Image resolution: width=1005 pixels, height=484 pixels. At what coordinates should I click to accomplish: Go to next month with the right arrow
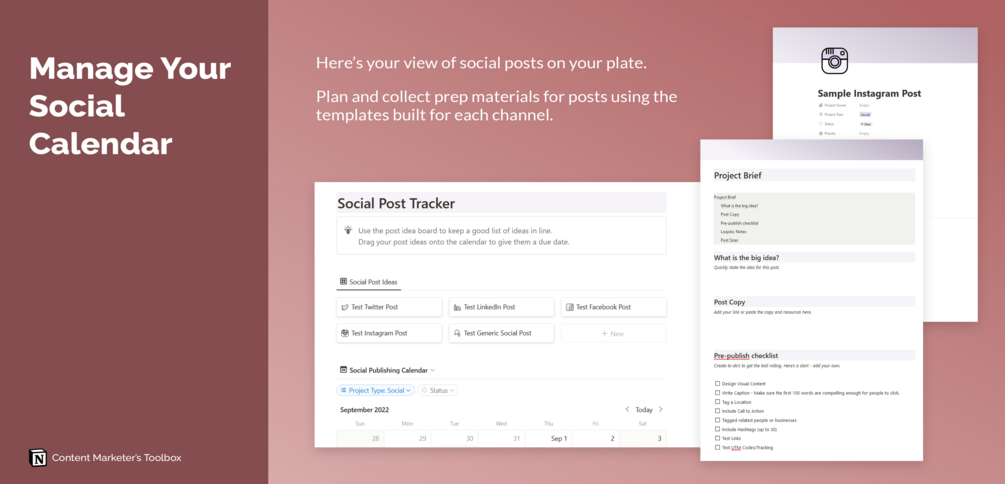(660, 409)
